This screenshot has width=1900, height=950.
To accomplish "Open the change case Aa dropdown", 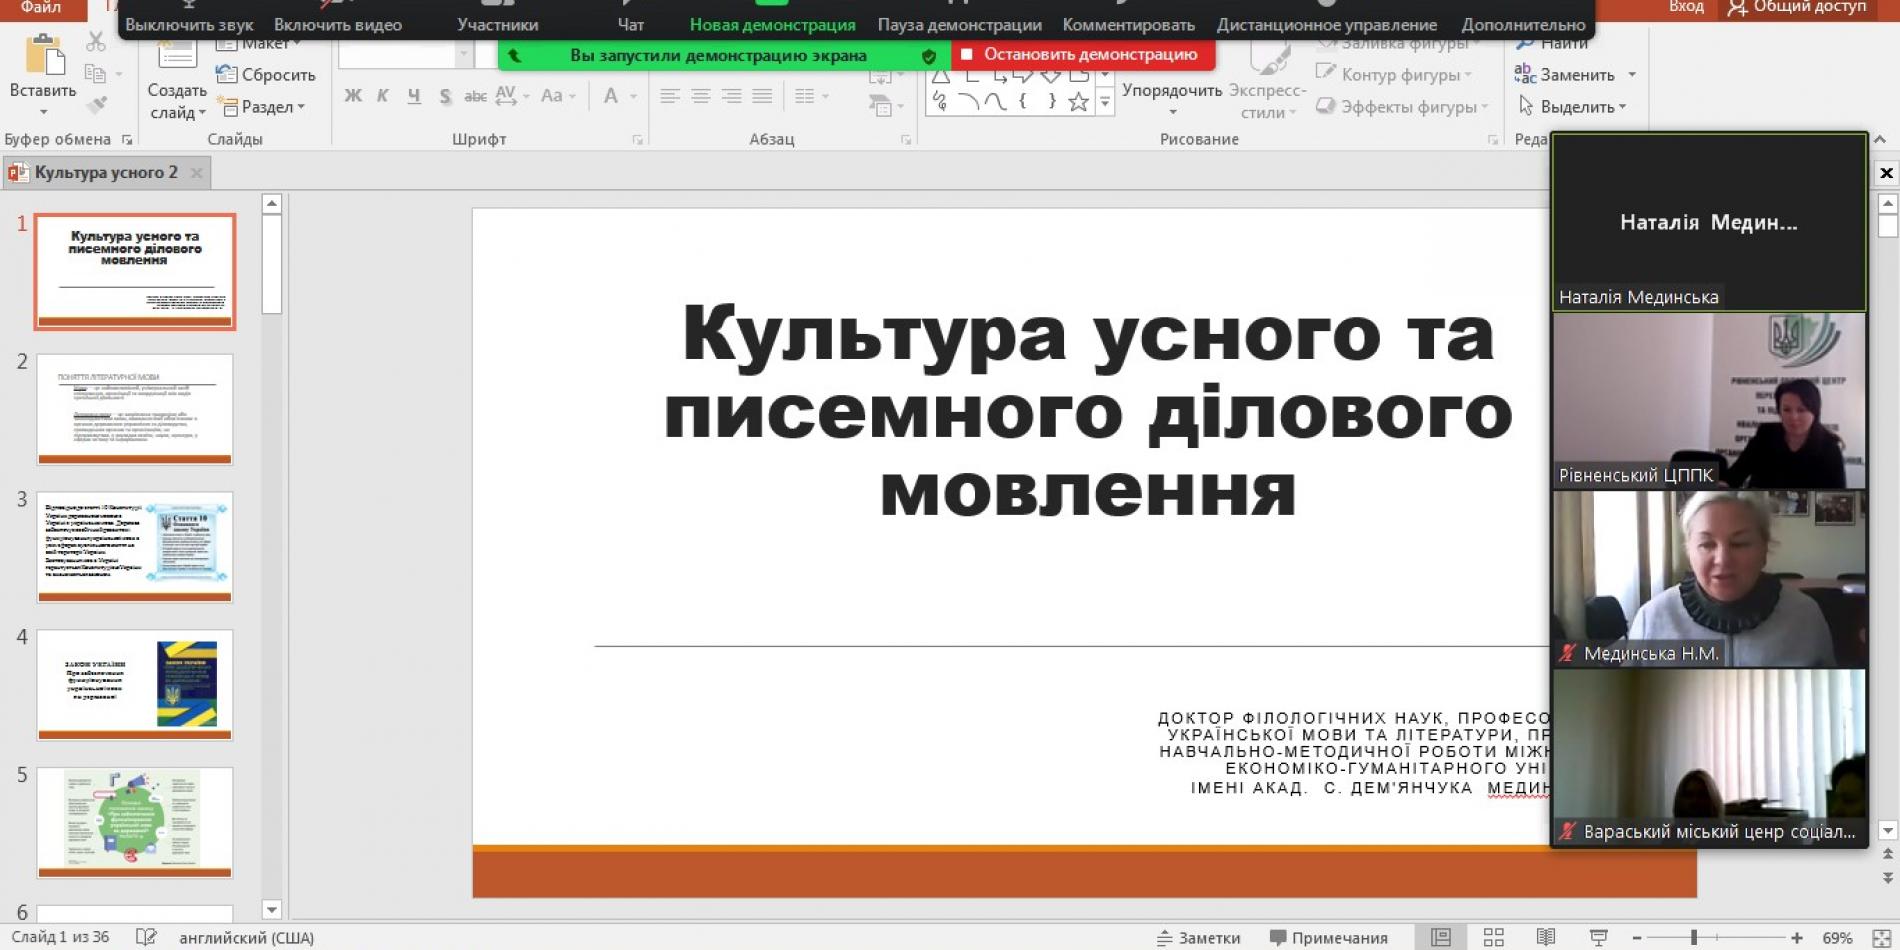I will click(x=558, y=96).
